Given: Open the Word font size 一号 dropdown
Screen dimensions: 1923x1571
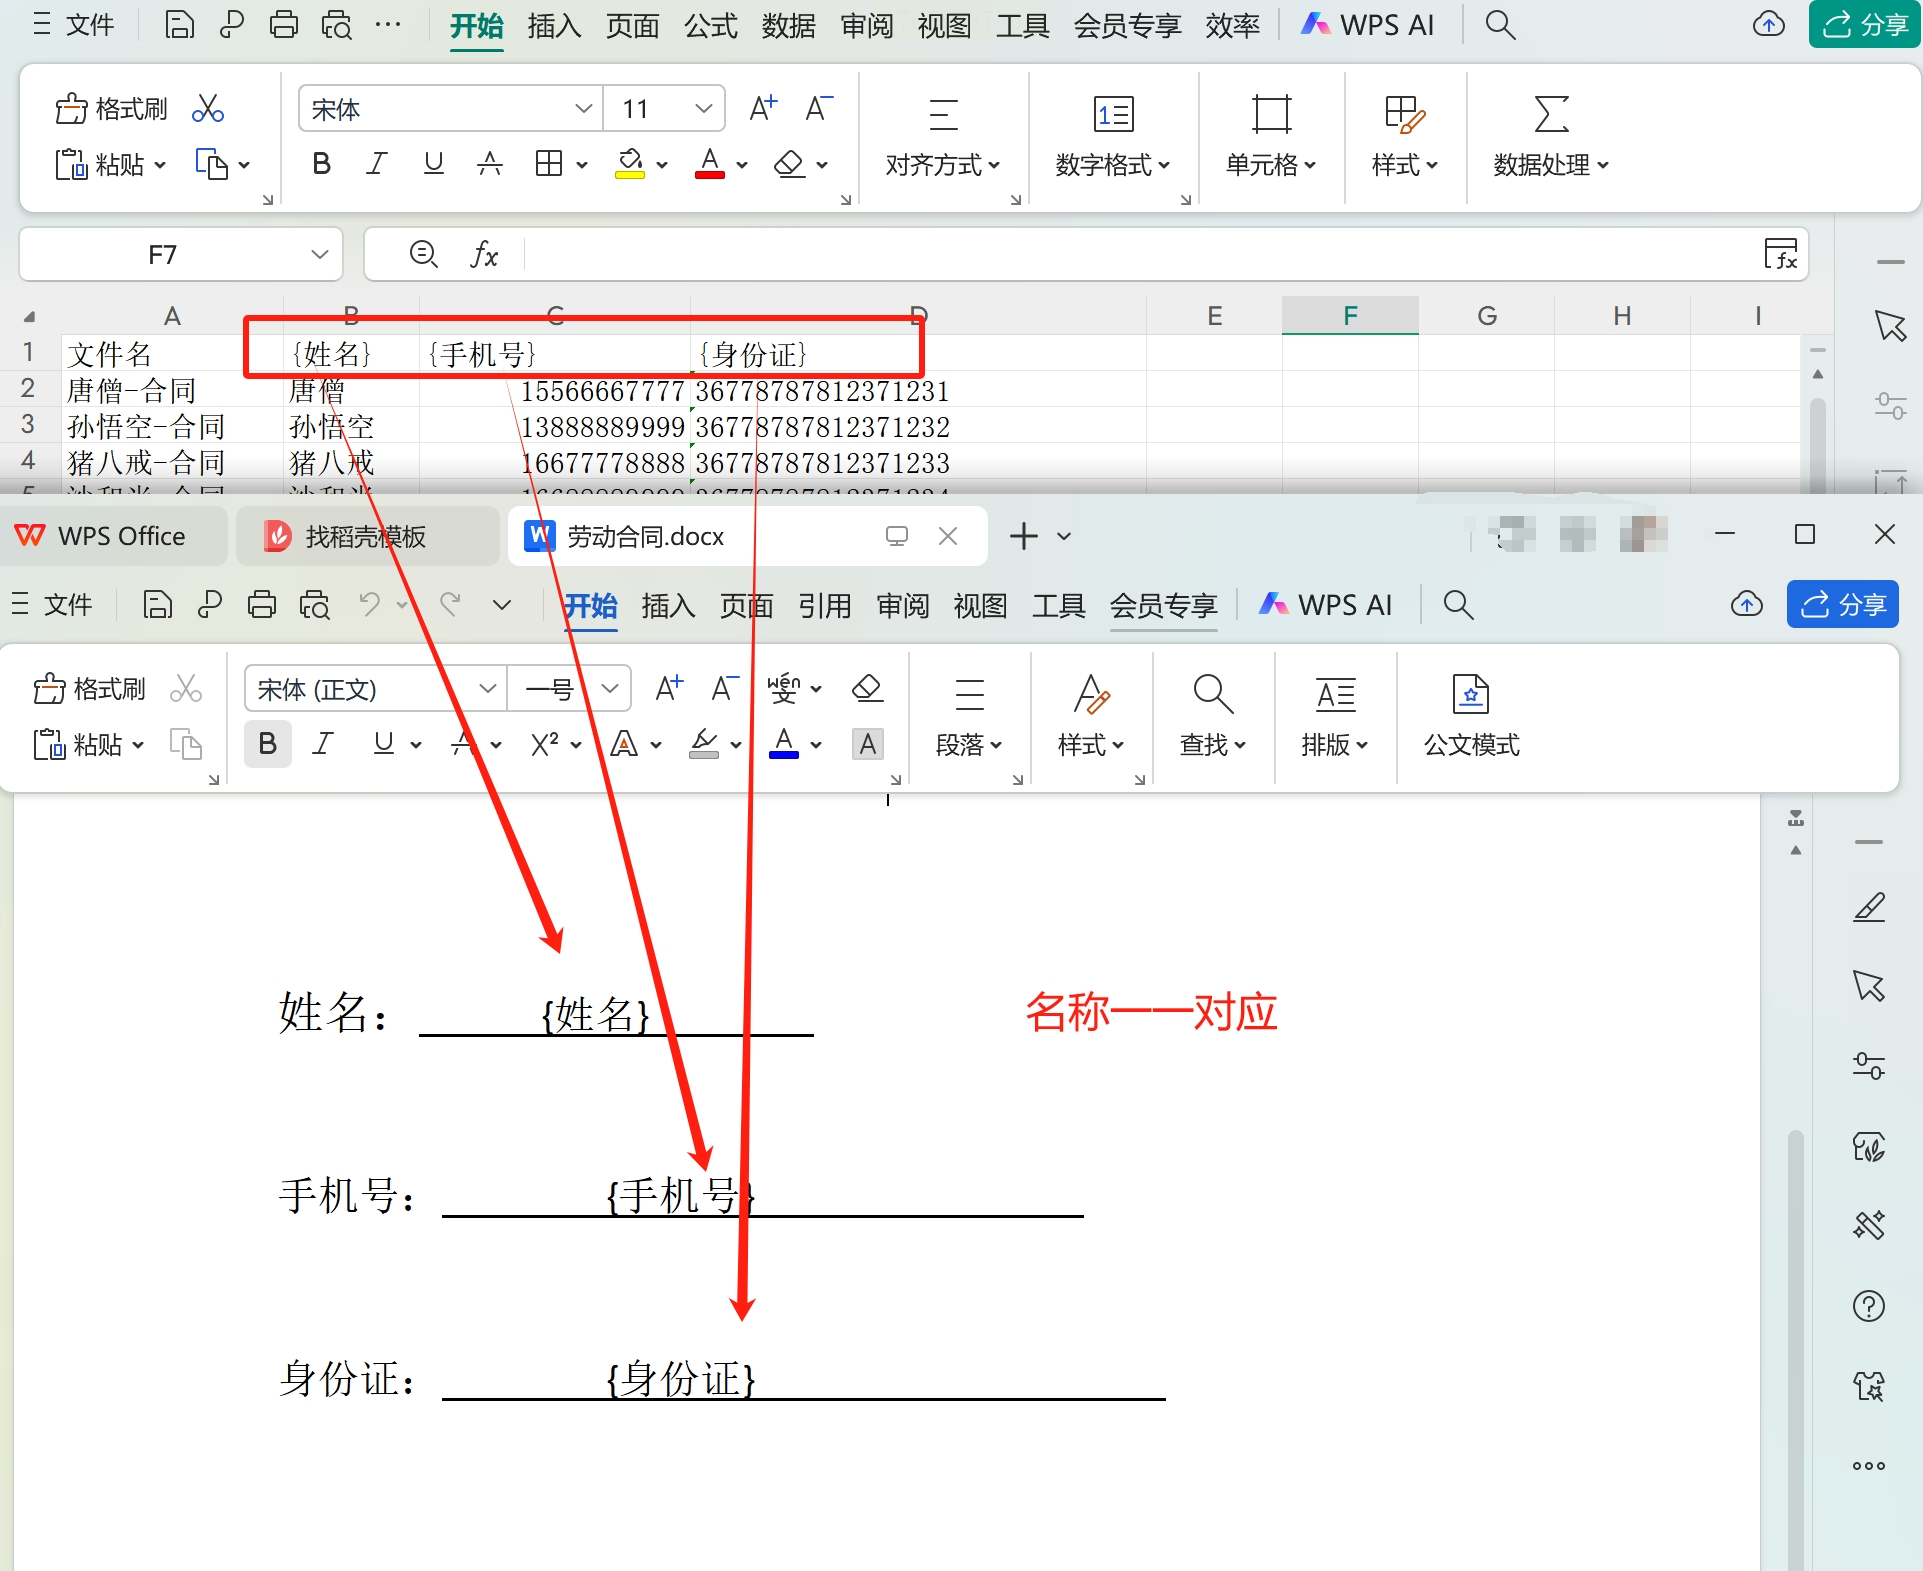Looking at the screenshot, I should coord(610,689).
